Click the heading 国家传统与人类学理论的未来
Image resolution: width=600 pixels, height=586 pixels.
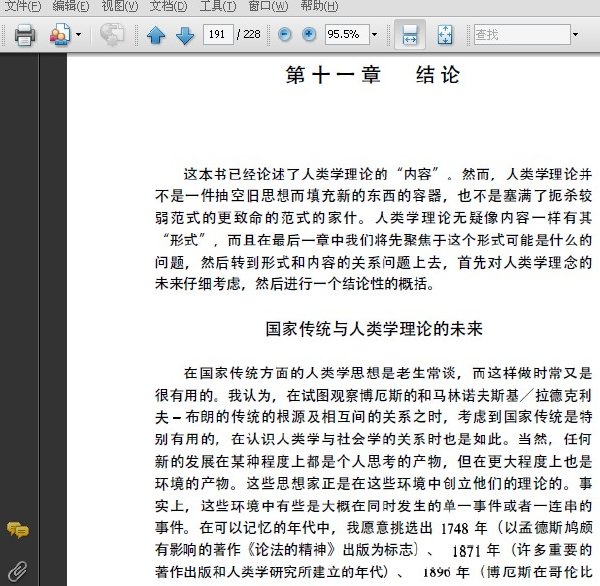(x=374, y=329)
